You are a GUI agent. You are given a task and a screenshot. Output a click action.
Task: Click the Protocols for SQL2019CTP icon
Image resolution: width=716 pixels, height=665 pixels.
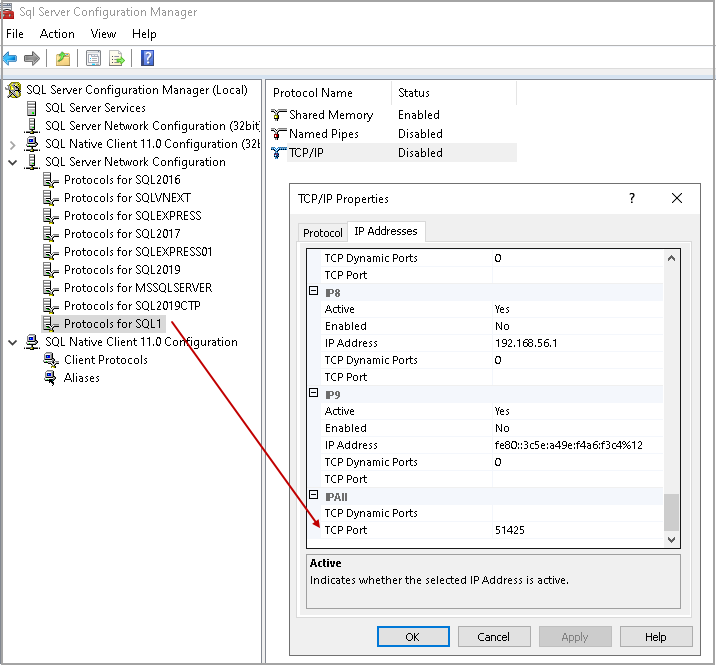(50, 306)
